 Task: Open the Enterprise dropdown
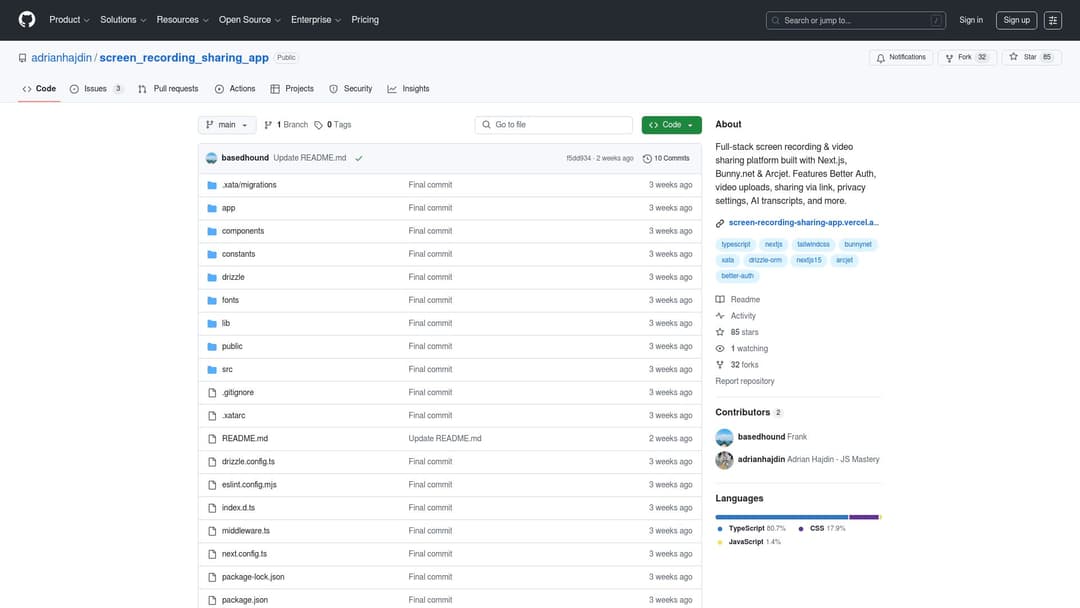pos(315,20)
